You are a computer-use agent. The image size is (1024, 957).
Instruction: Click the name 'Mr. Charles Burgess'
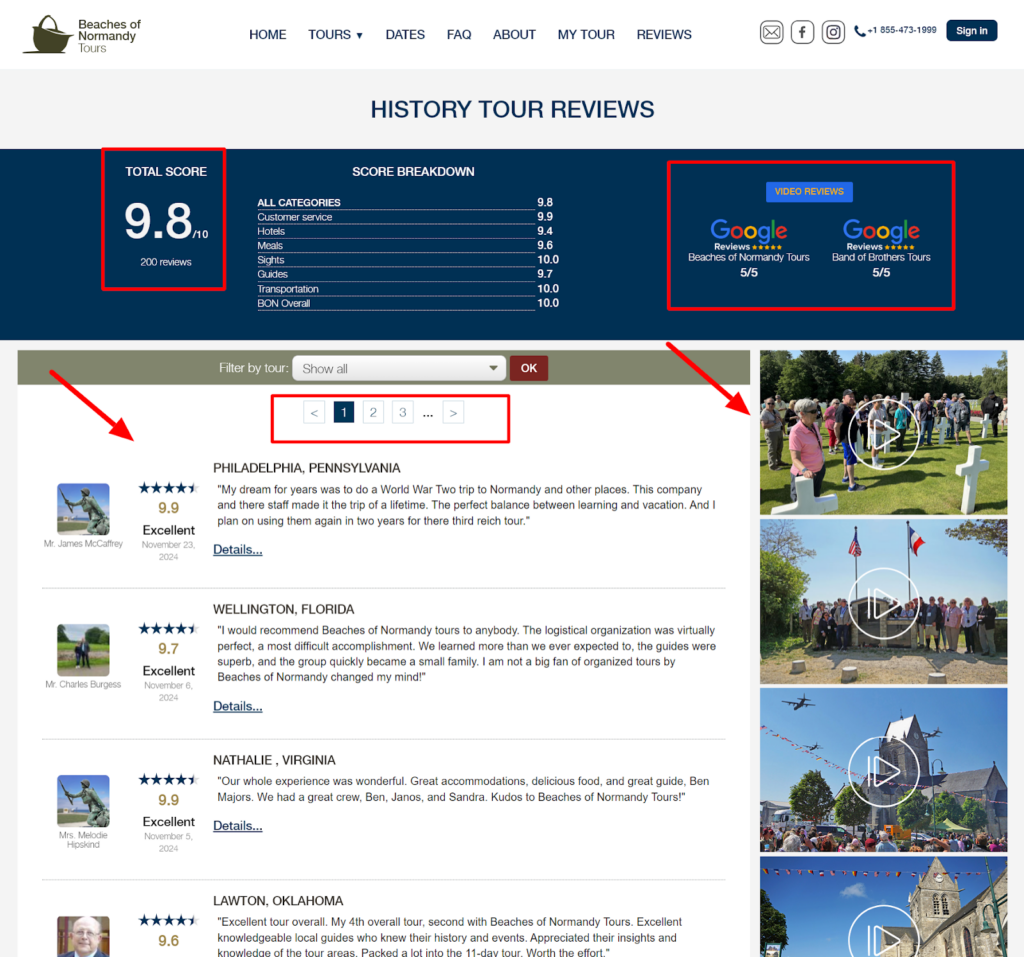click(83, 684)
